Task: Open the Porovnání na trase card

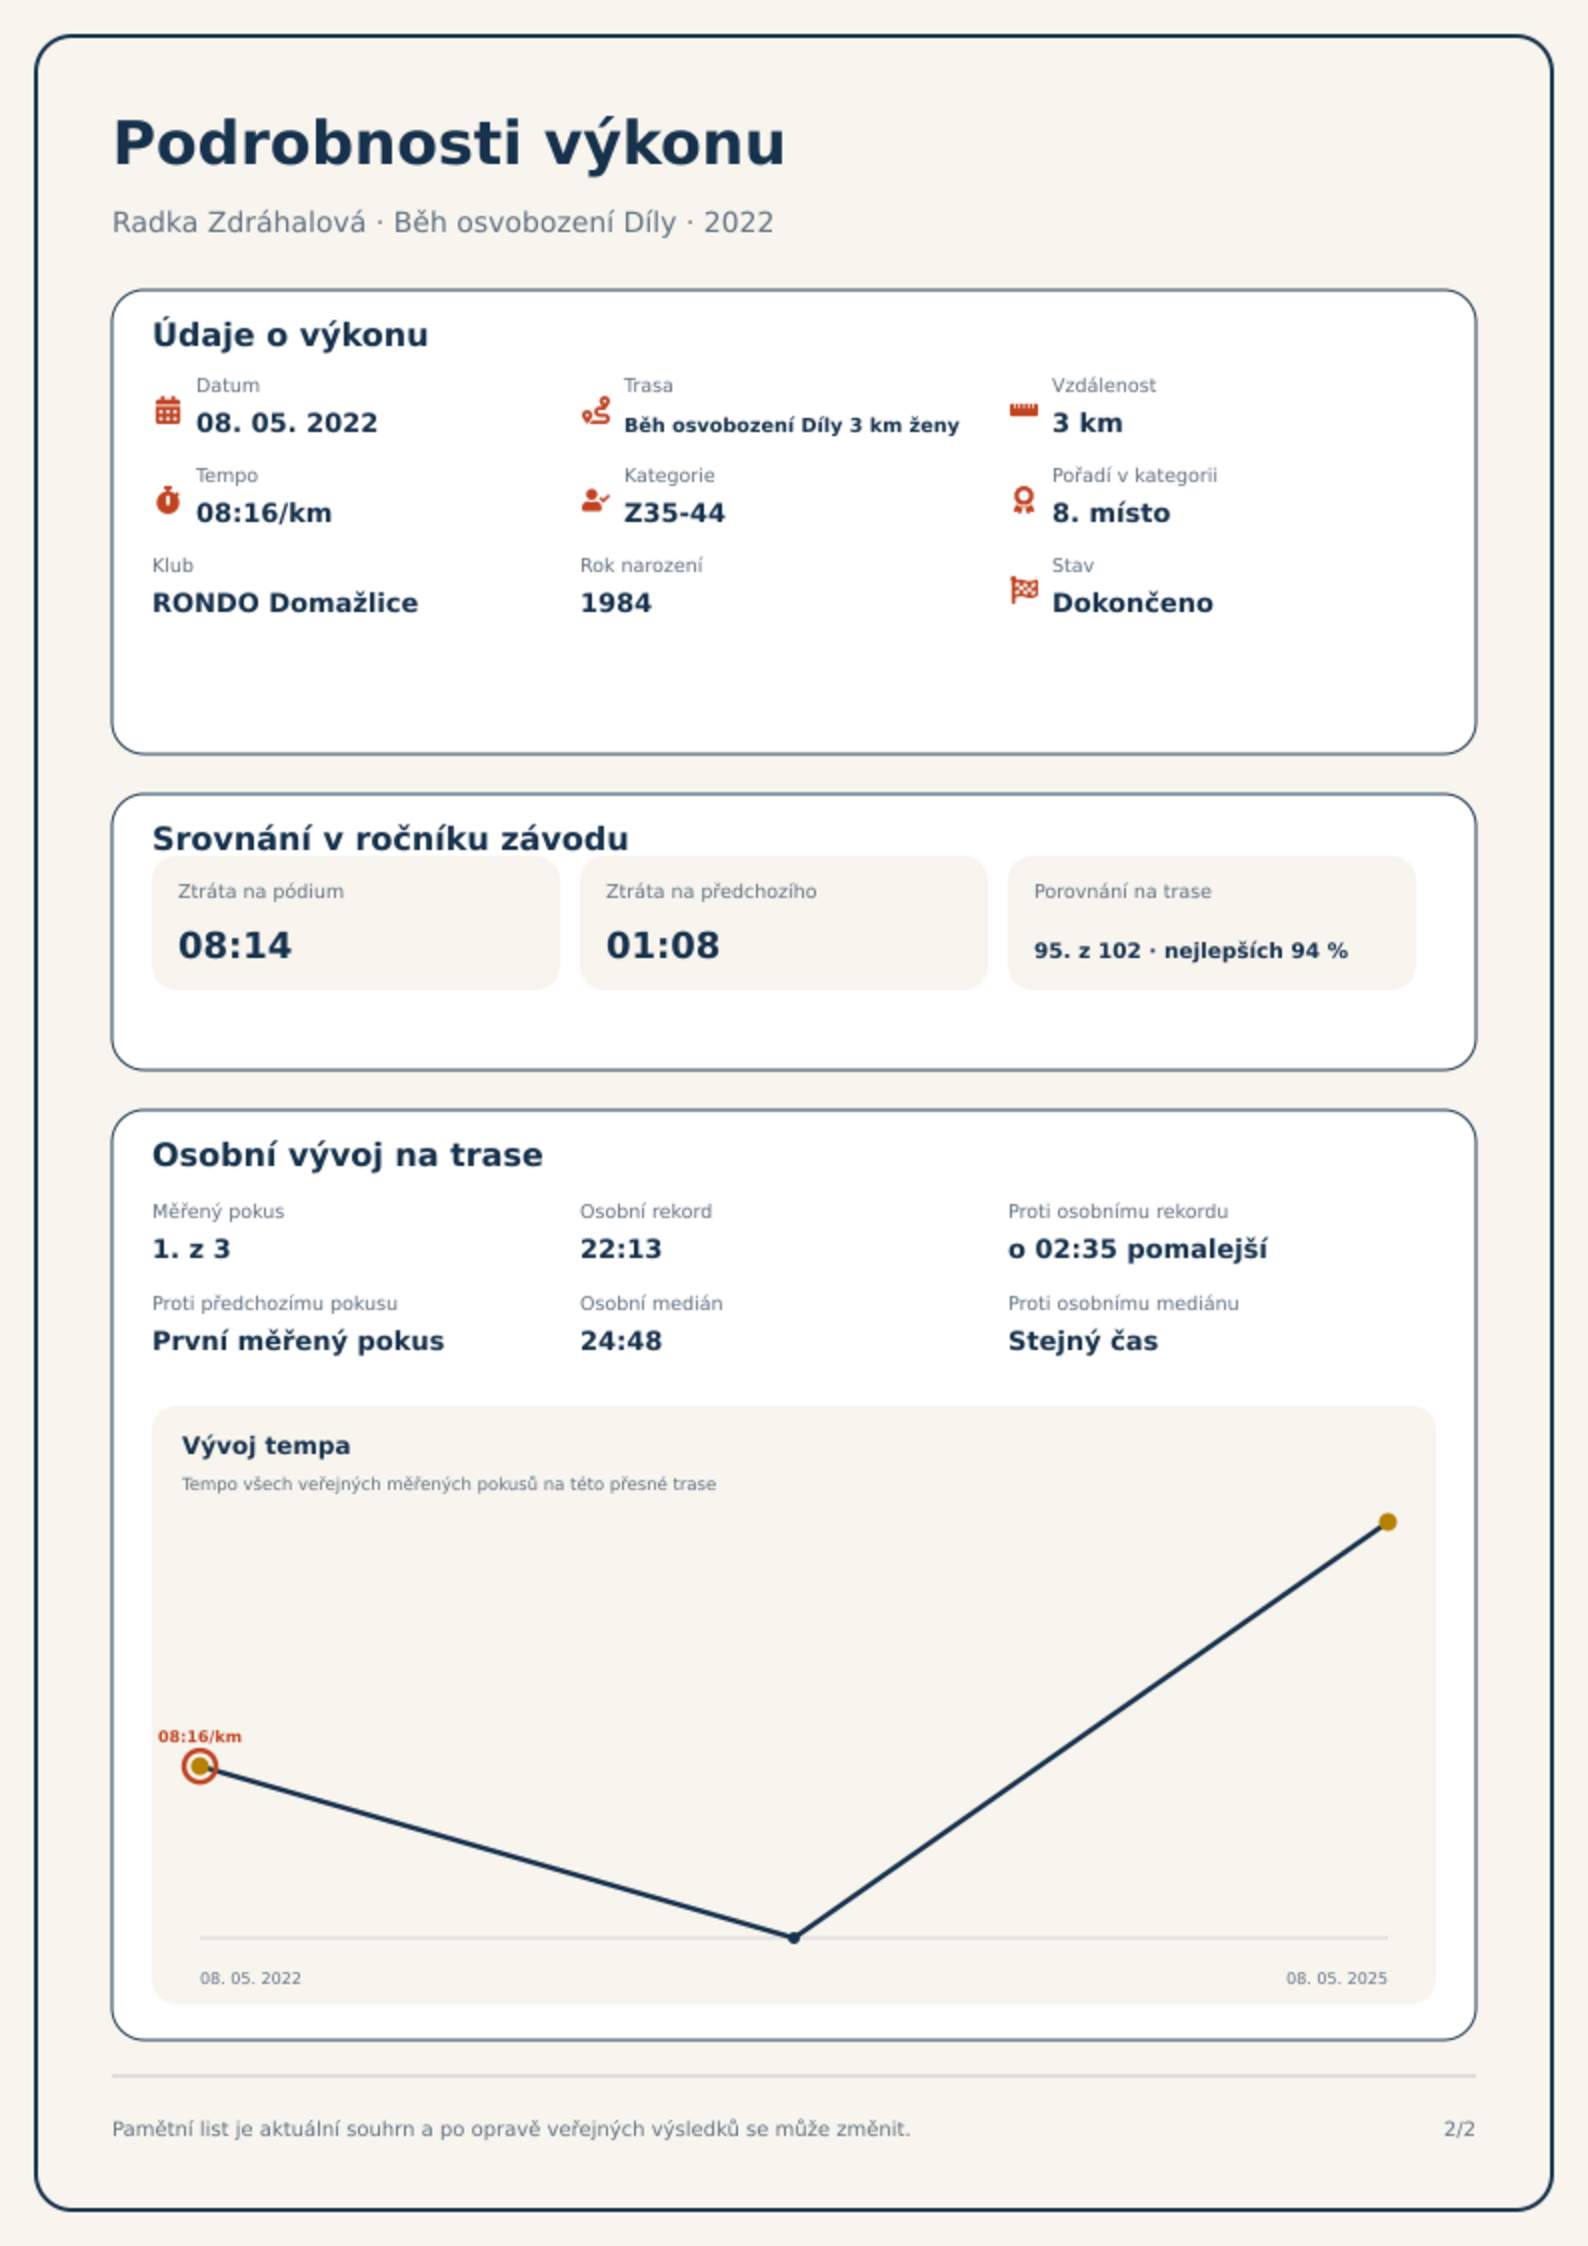Action: click(x=1211, y=922)
